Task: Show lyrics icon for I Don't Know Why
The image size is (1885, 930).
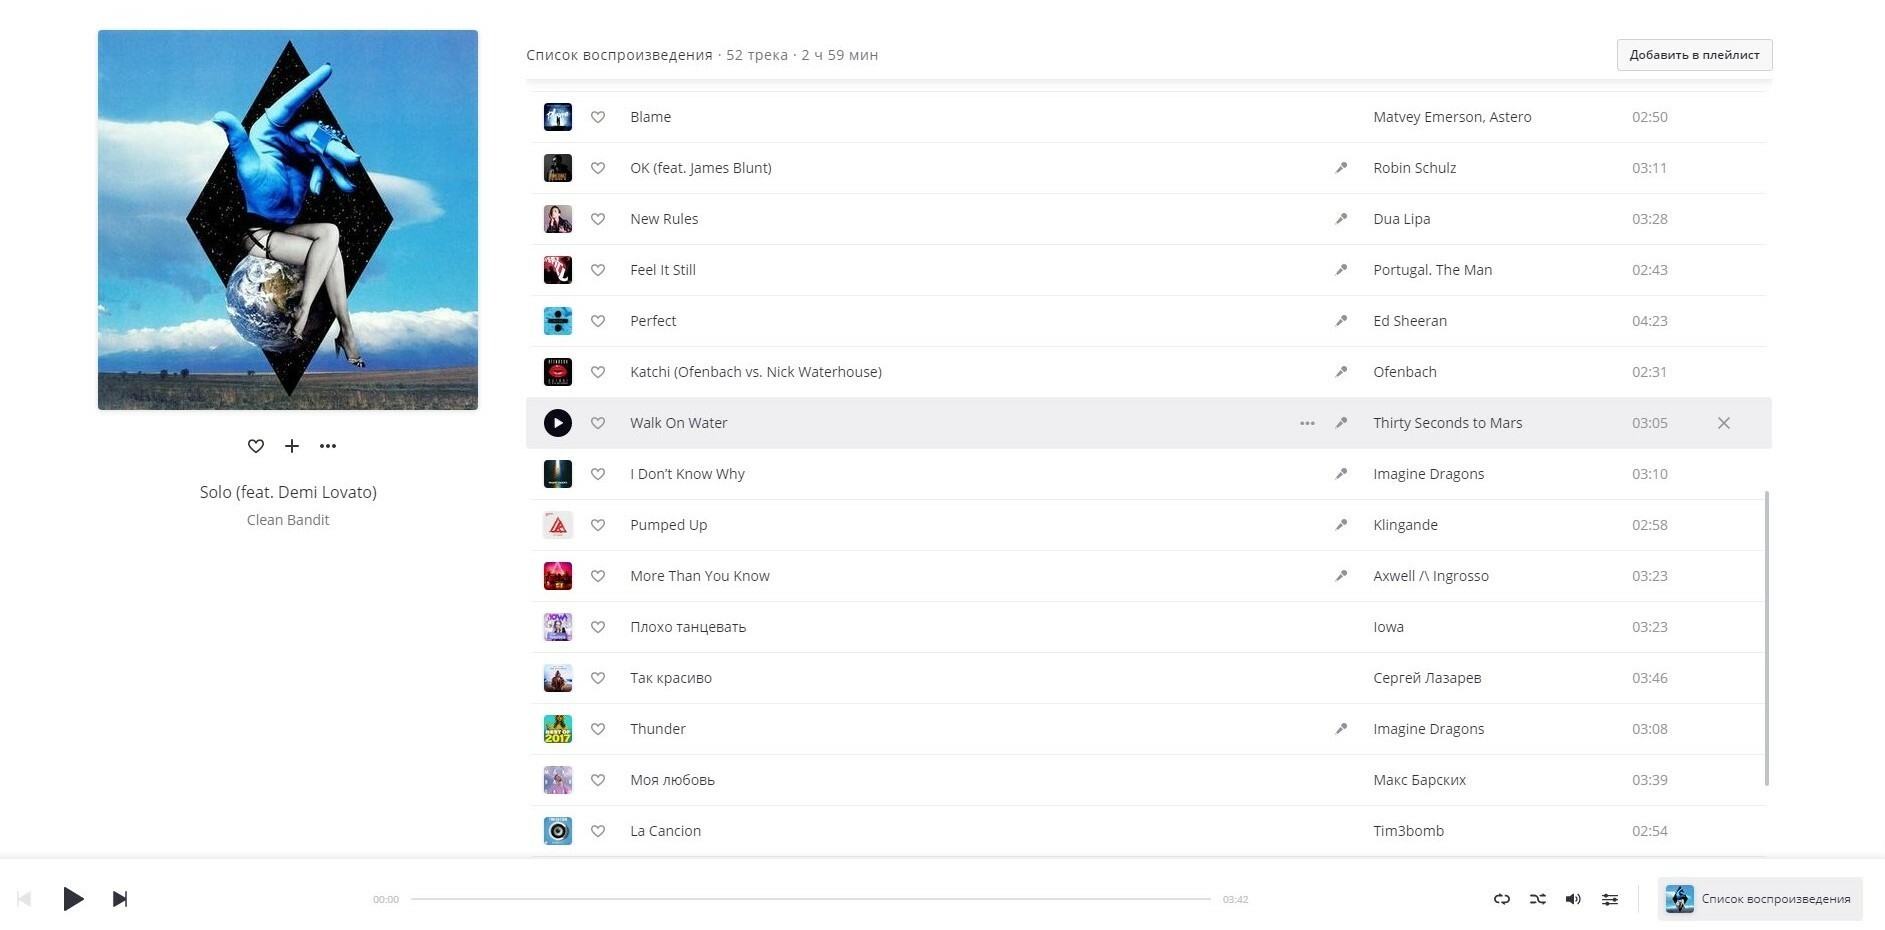Action: click(x=1341, y=474)
